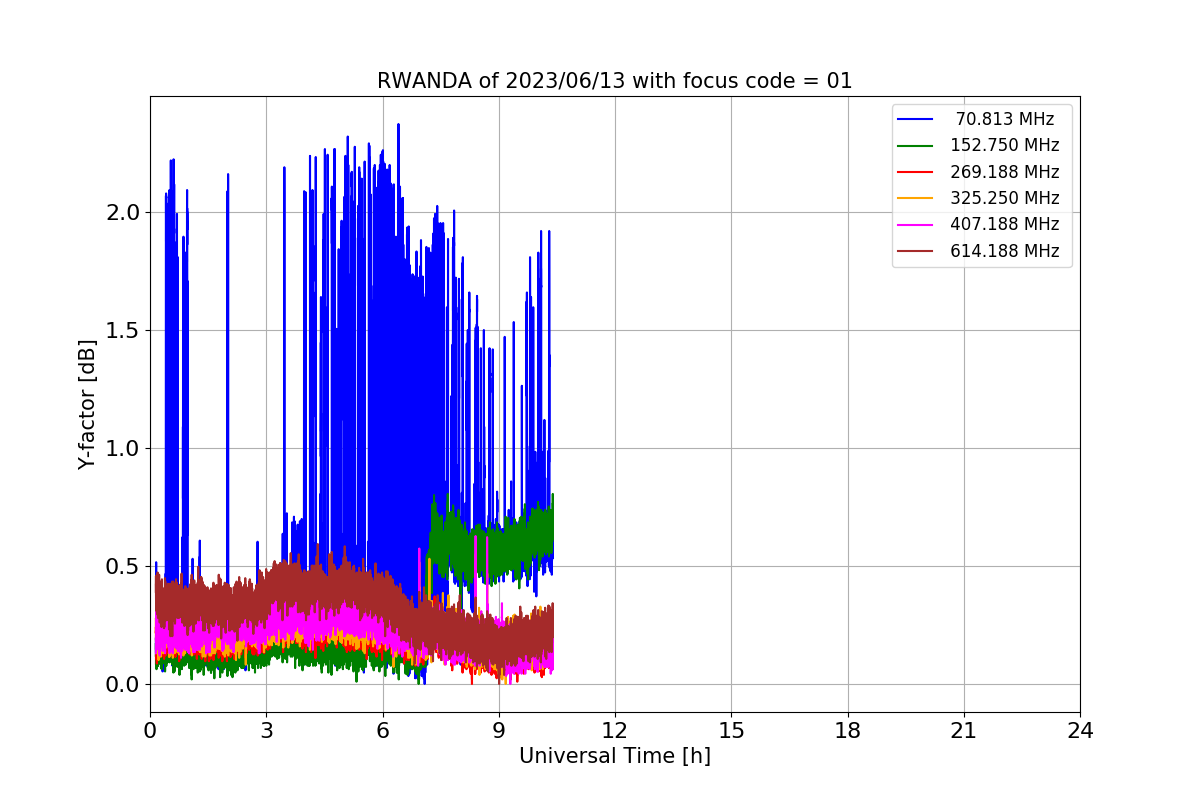Click the orange line sample in legend
The height and width of the screenshot is (800, 1200).
point(915,198)
